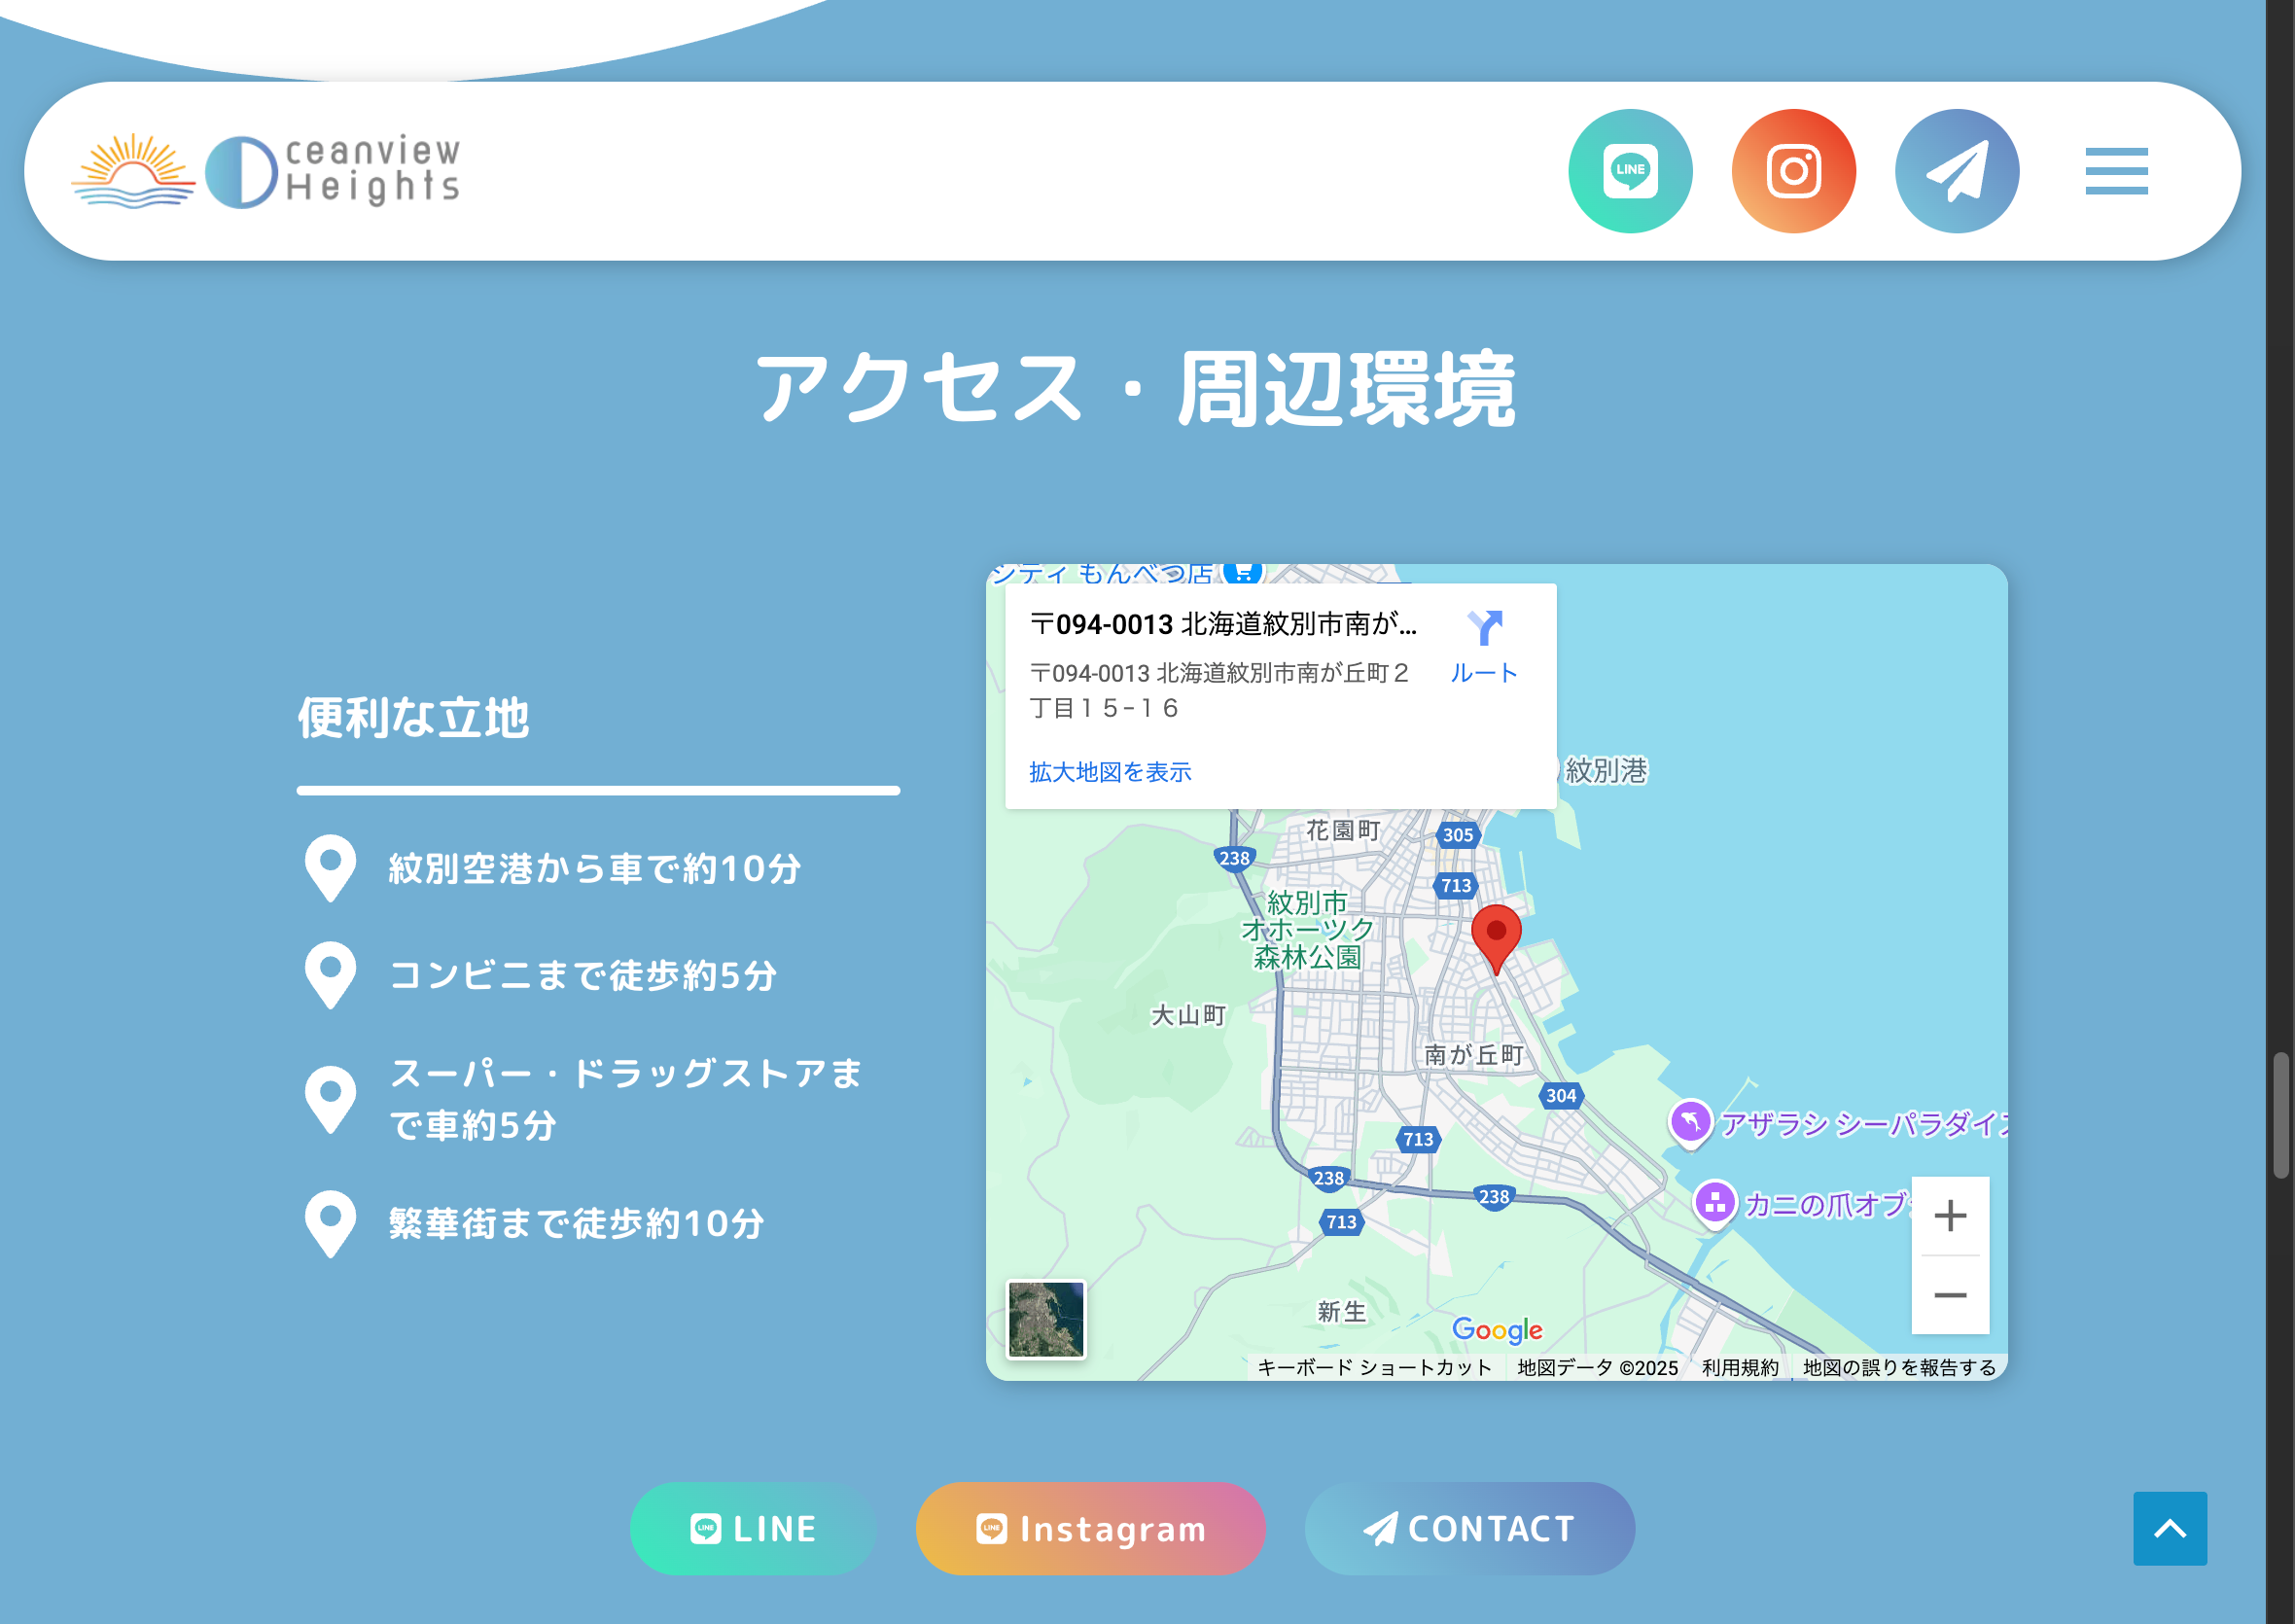Click the 花園町 map label

[1343, 830]
